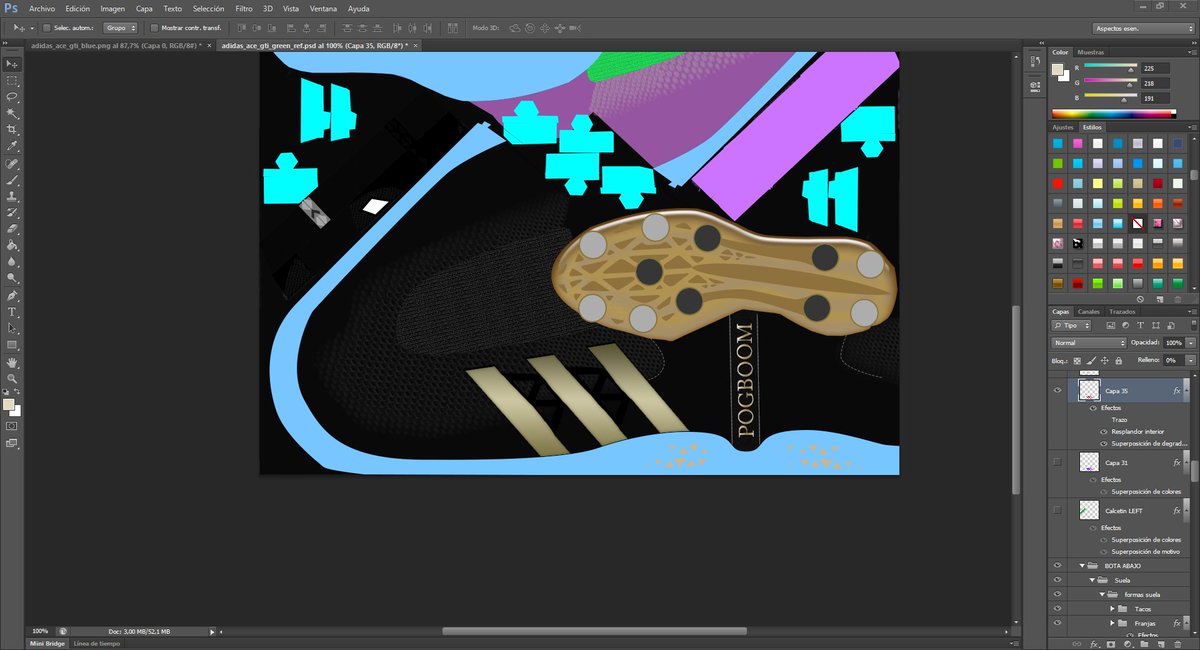
Task: Select the Rectangle shape tool
Action: point(12,345)
